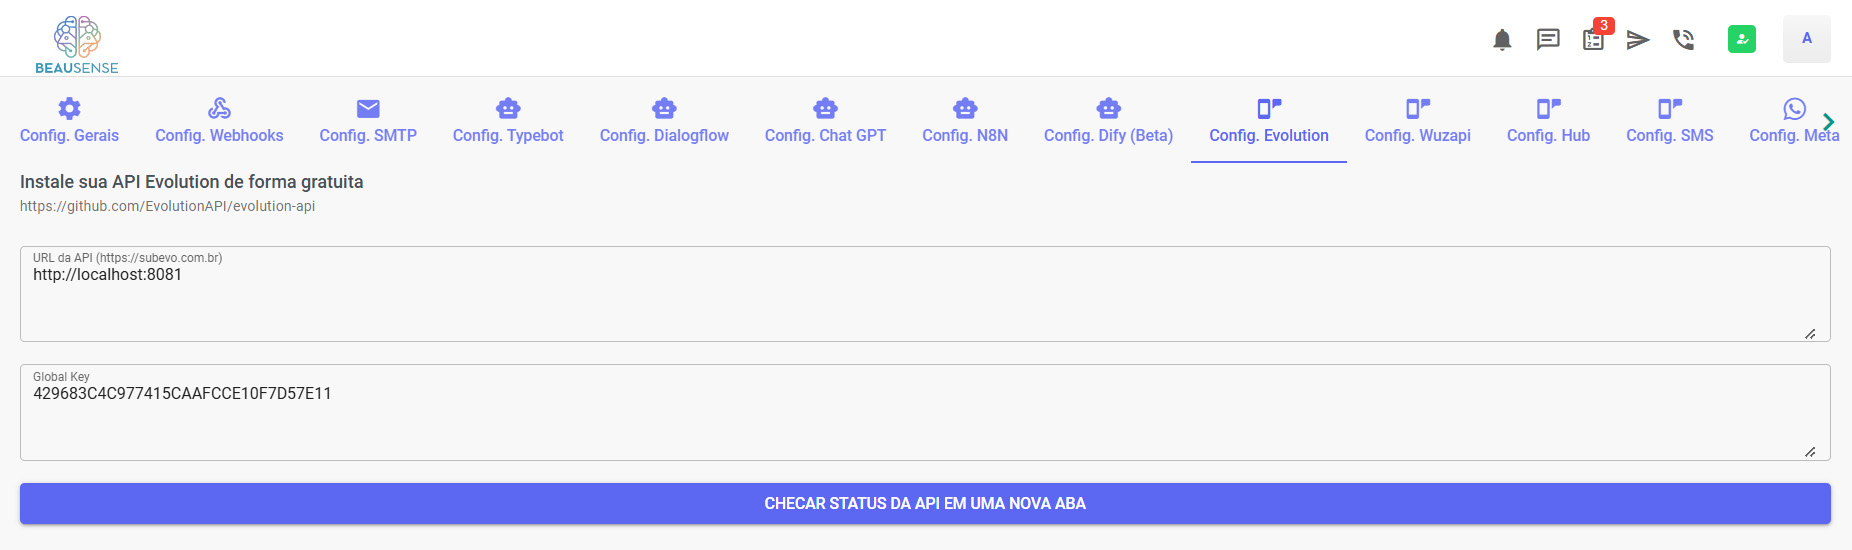Image resolution: width=1852 pixels, height=550 pixels.
Task: Open the phone call icon
Action: tap(1684, 40)
